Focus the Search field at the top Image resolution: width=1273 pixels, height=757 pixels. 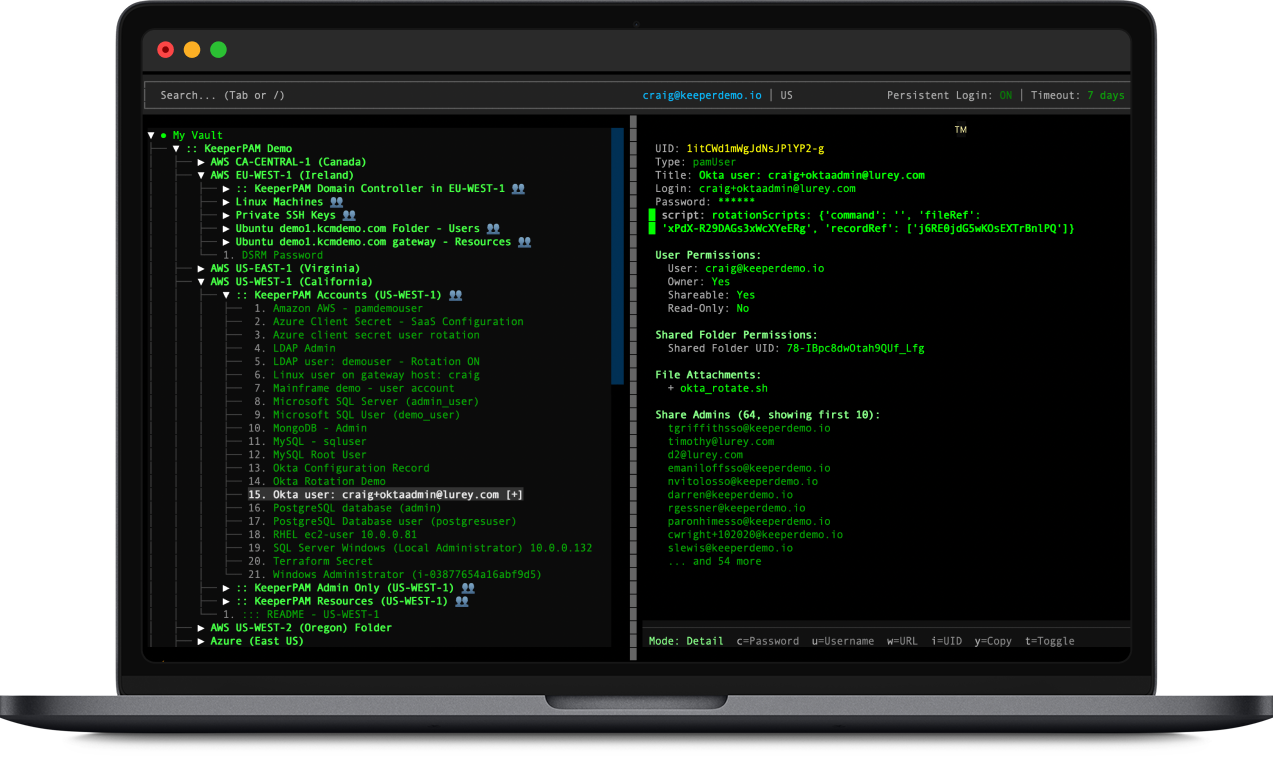pyautogui.click(x=222, y=96)
